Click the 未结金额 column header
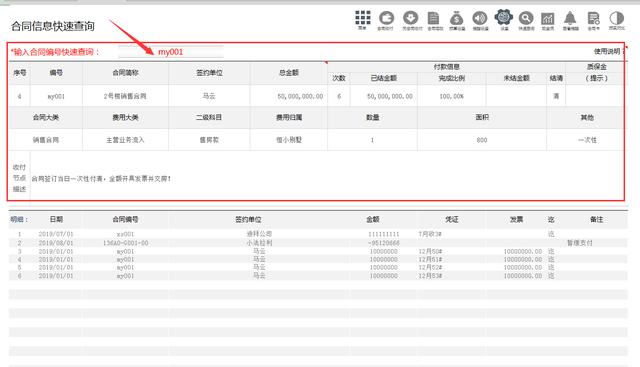Image resolution: width=640 pixels, height=367 pixels. (516, 78)
